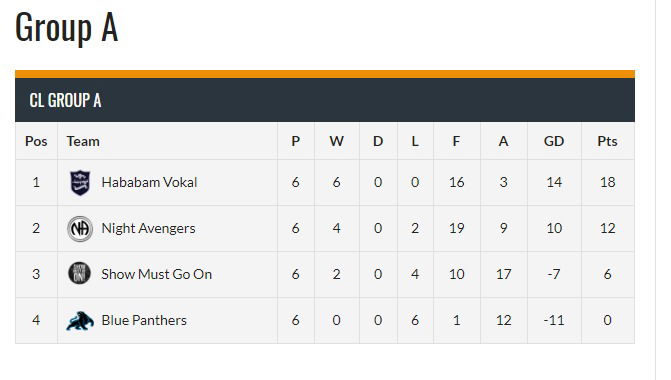Click Hababam Vokal's 18 points cell
671x380 pixels.
click(x=608, y=182)
